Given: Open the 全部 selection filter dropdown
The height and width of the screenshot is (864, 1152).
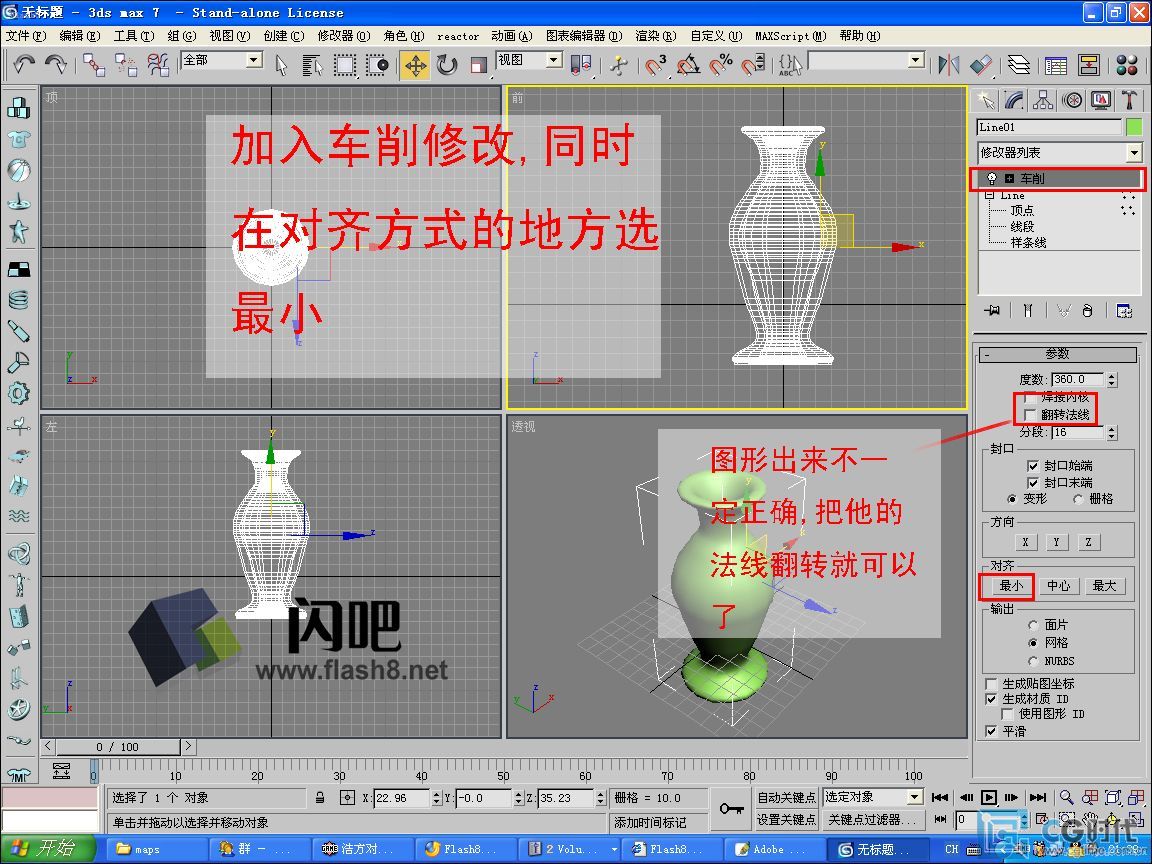Looking at the screenshot, I should tap(253, 61).
